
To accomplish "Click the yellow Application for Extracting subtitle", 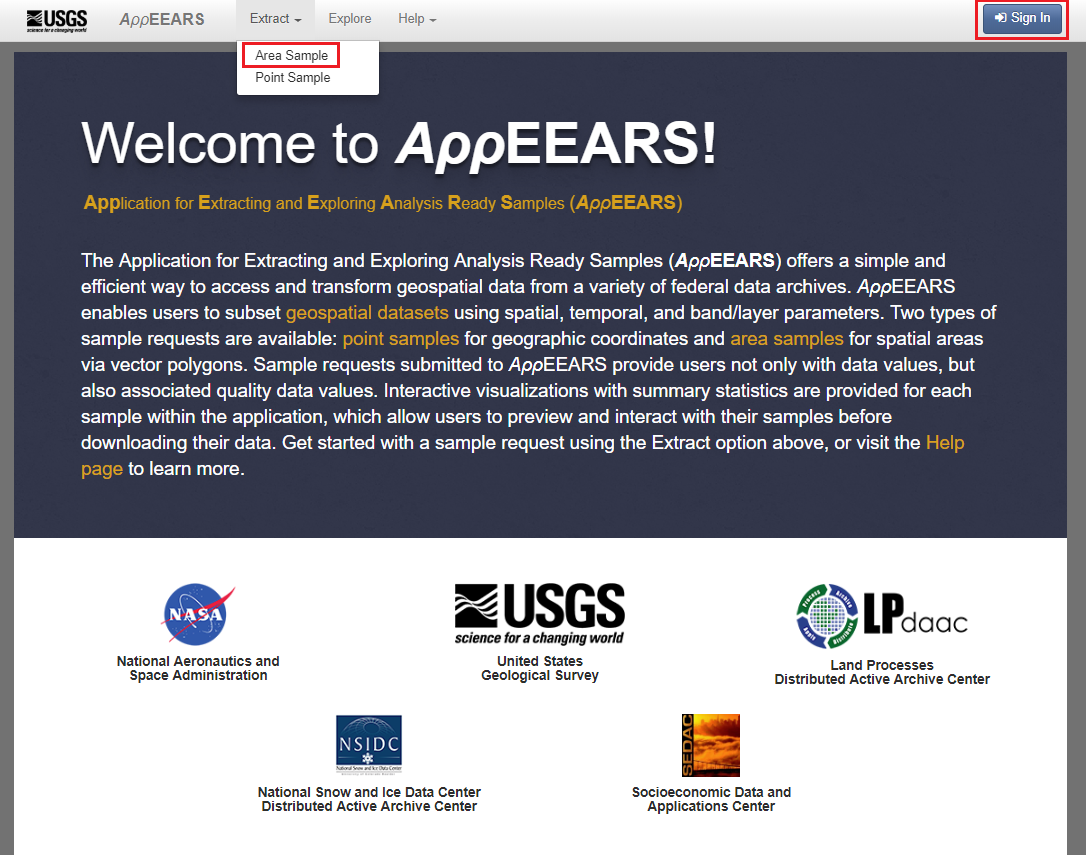I will pyautogui.click(x=383, y=203).
